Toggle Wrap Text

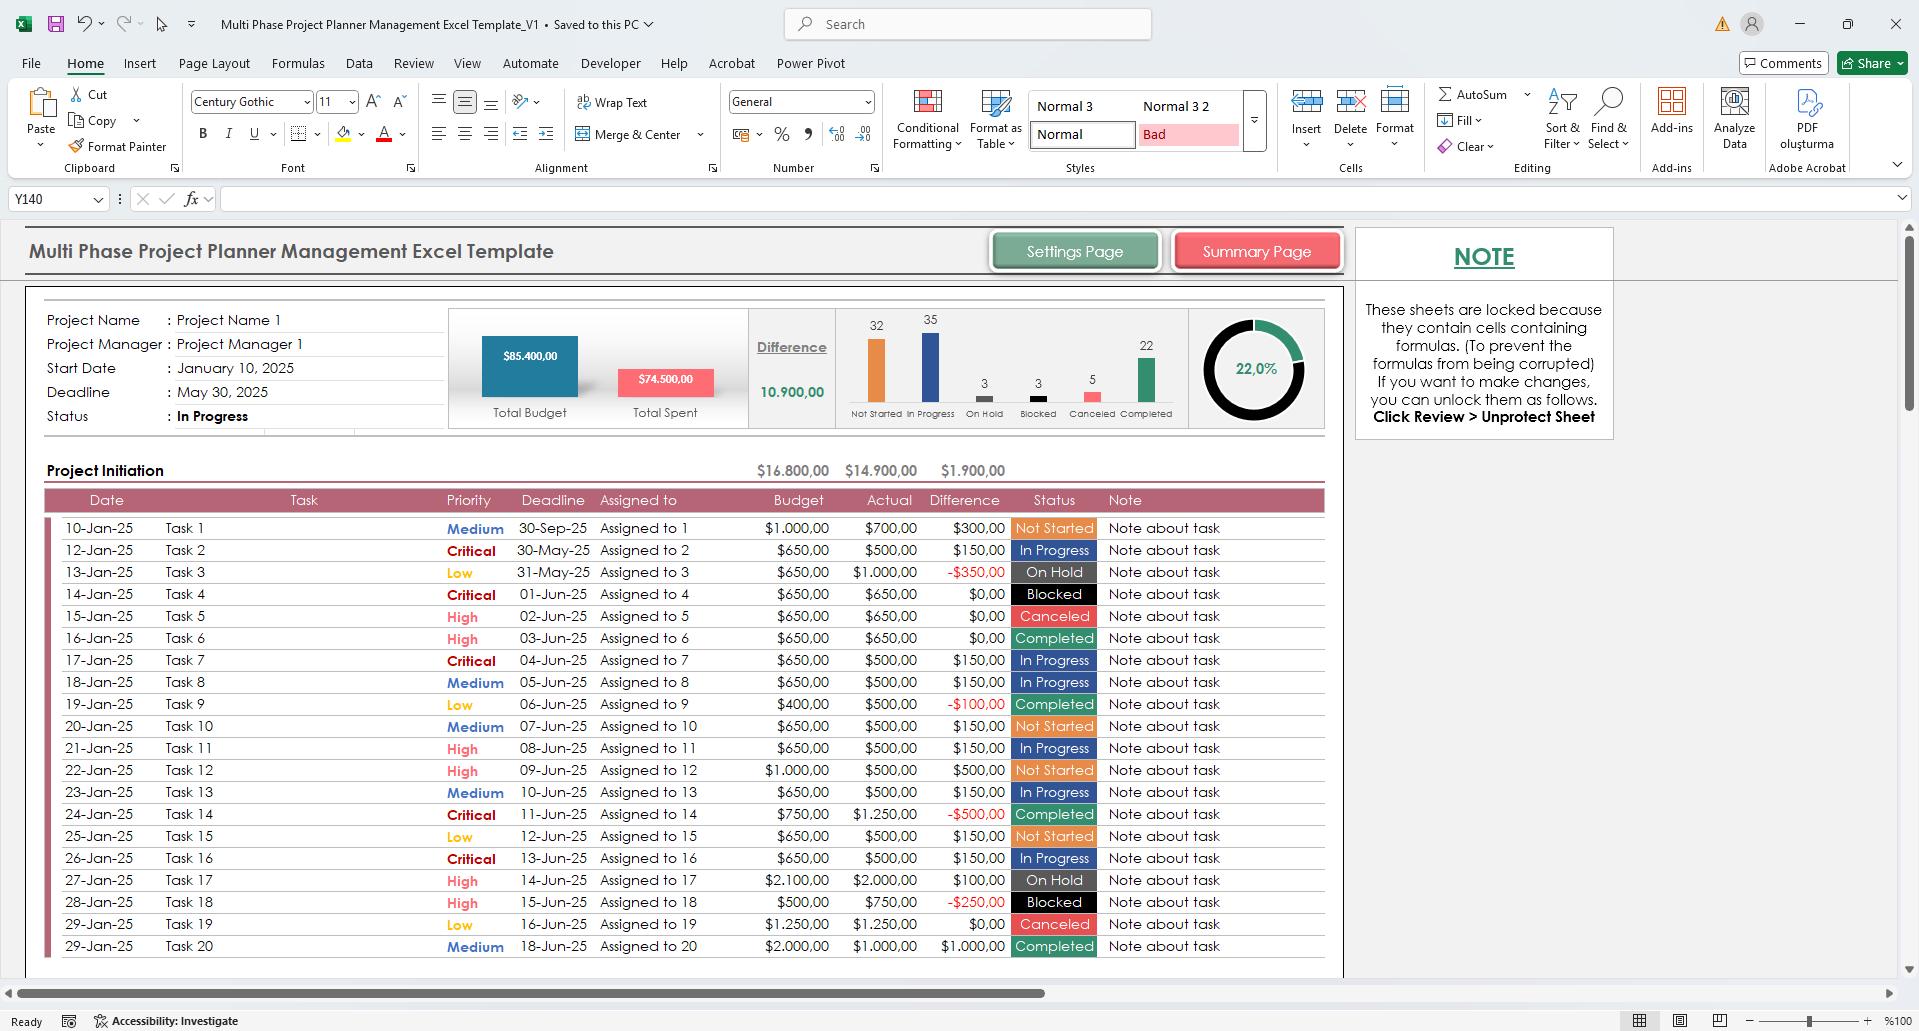click(611, 102)
